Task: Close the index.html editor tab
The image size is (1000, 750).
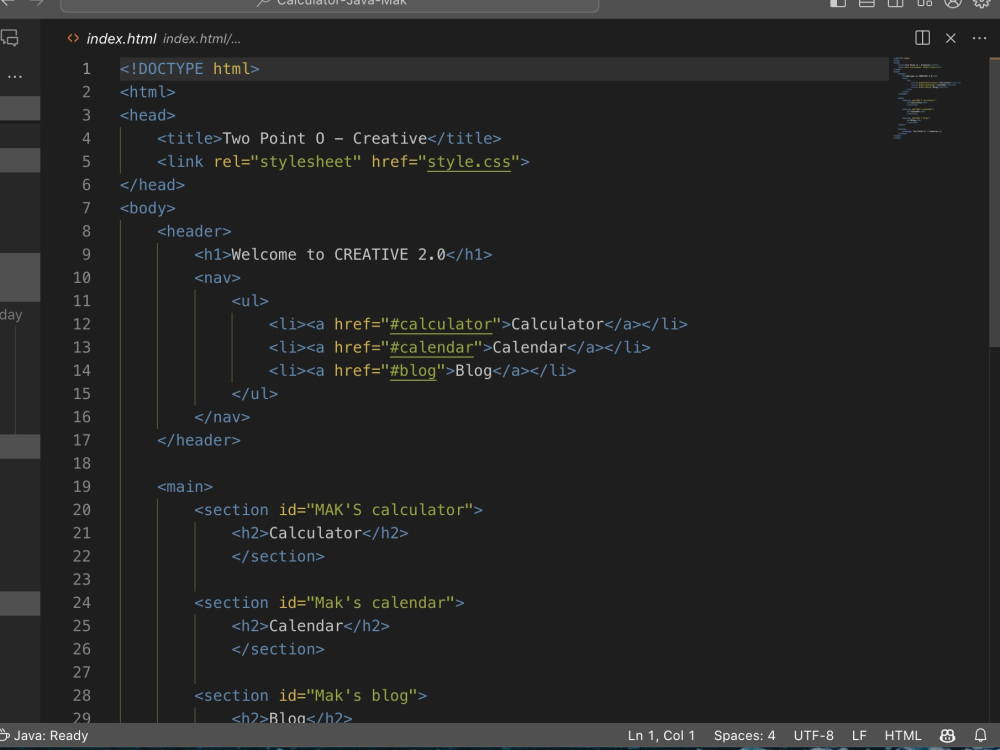Action: (x=951, y=38)
